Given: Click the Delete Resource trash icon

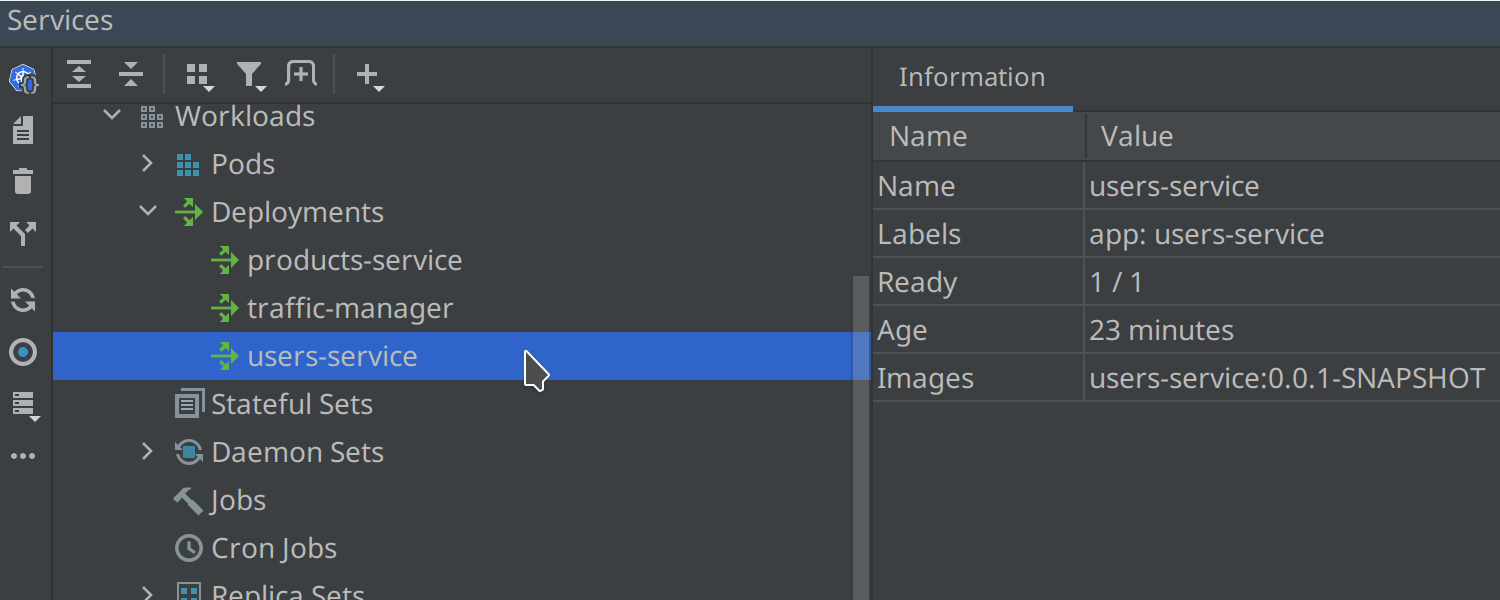Looking at the screenshot, I should [23, 181].
